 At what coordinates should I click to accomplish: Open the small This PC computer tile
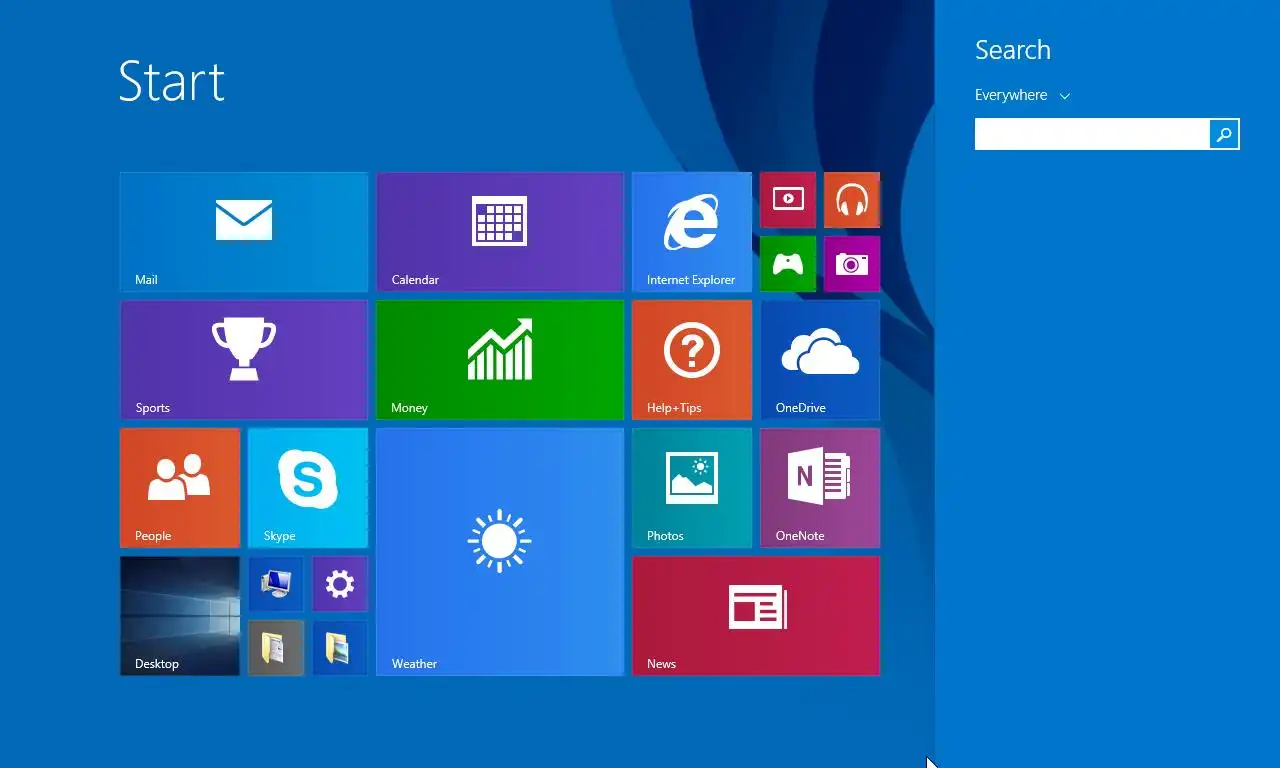pos(276,584)
